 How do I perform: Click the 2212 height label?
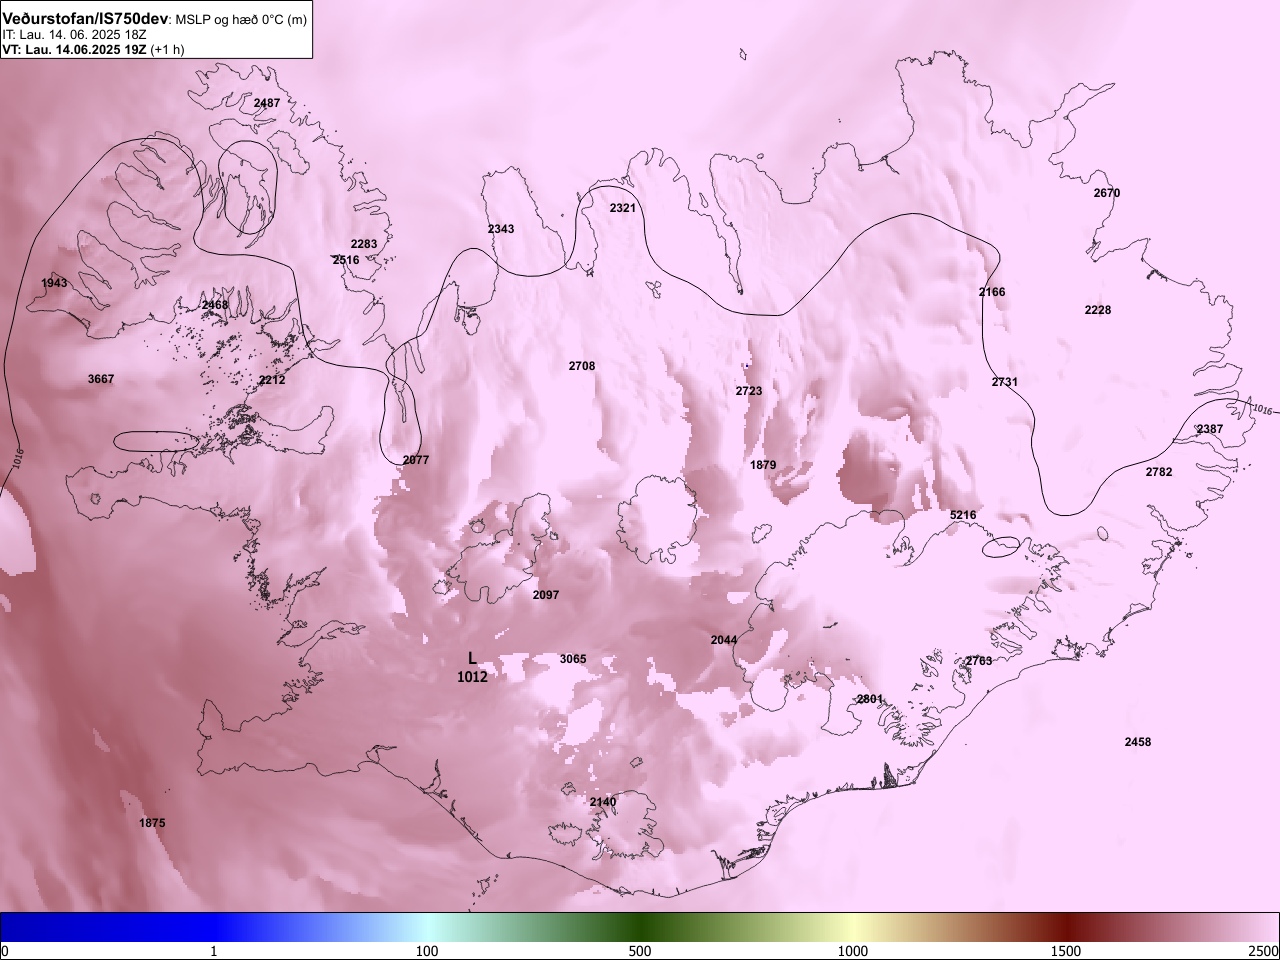pos(272,380)
